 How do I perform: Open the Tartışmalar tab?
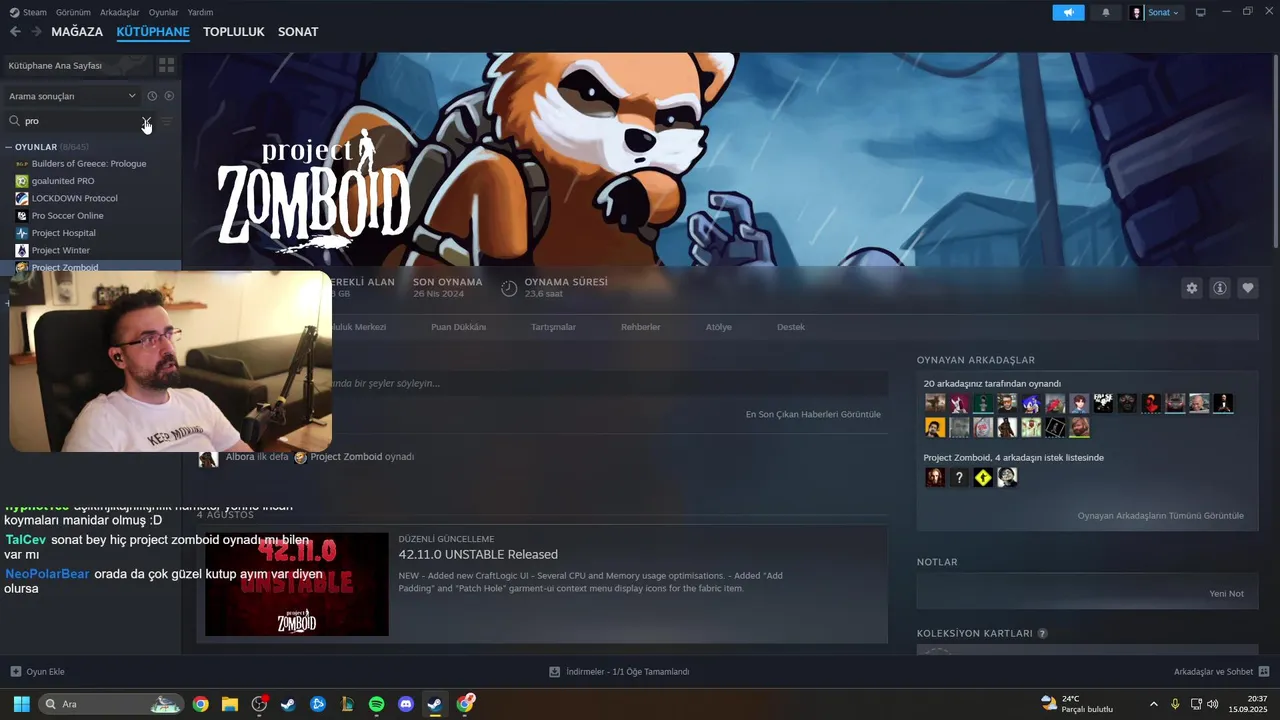click(x=553, y=327)
